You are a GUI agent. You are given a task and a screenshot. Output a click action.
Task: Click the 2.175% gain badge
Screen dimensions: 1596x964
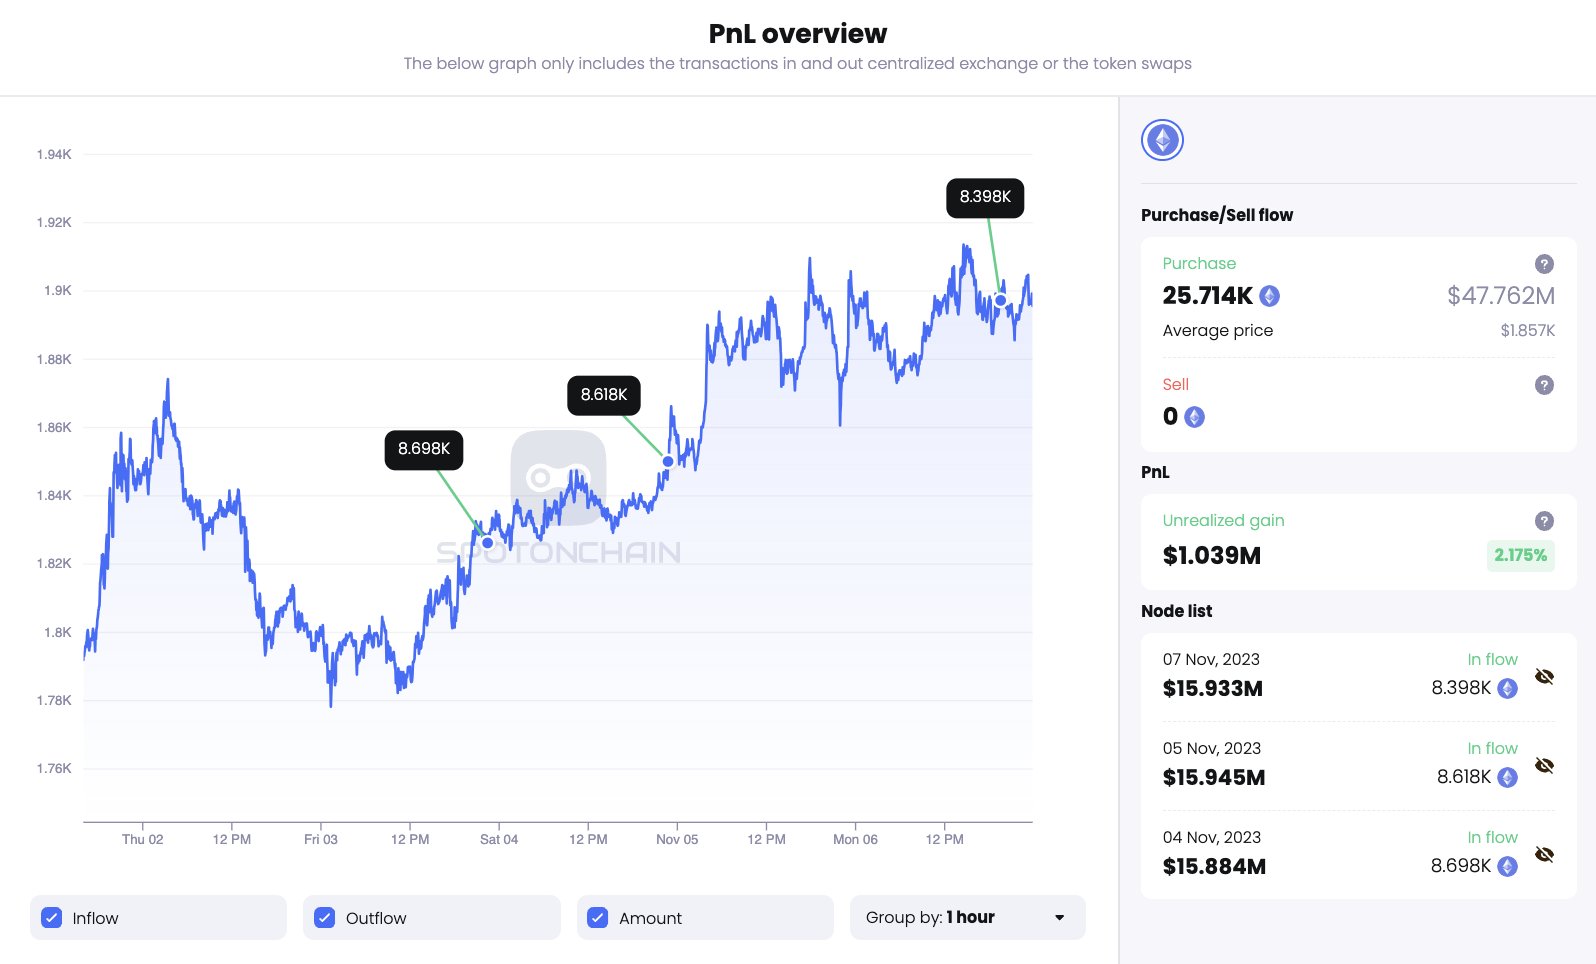[x=1520, y=555]
